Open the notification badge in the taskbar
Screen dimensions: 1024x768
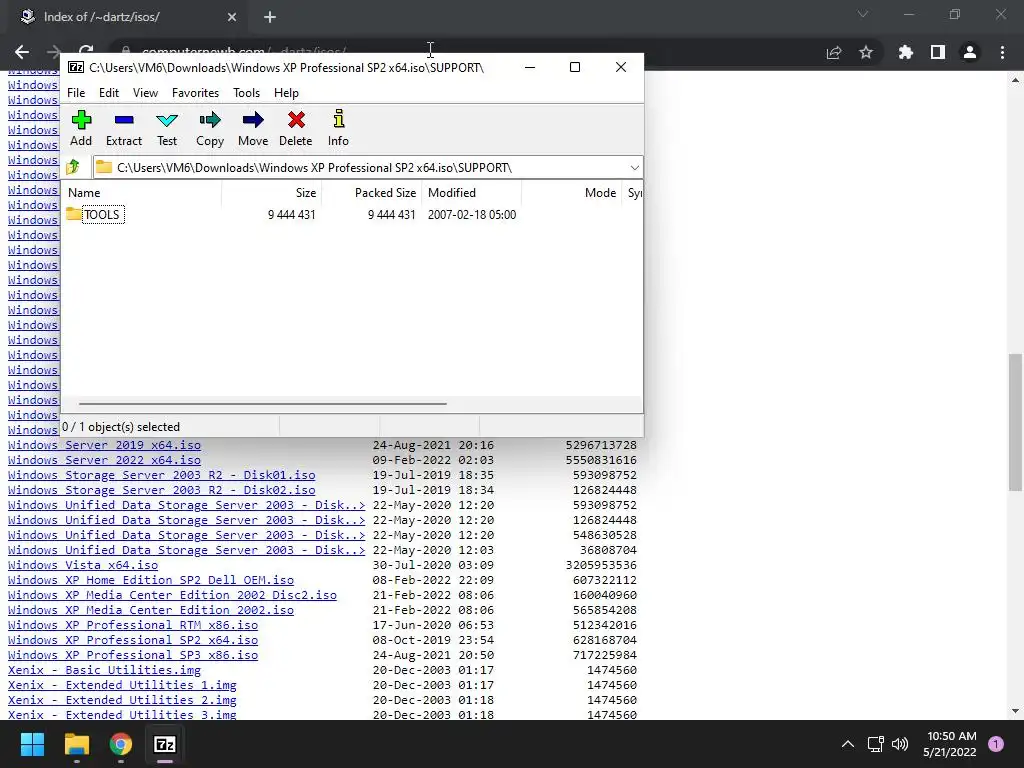996,744
